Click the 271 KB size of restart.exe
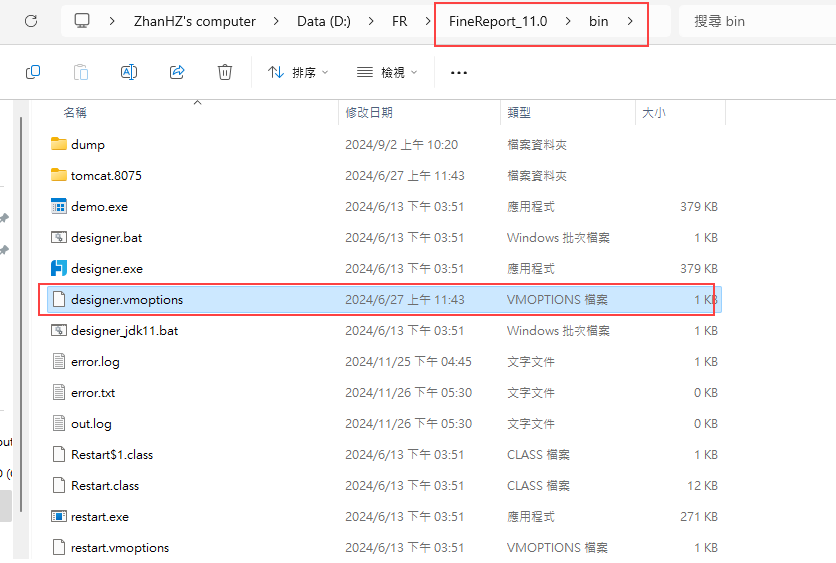Viewport: 836px width, 563px height. pos(698,517)
